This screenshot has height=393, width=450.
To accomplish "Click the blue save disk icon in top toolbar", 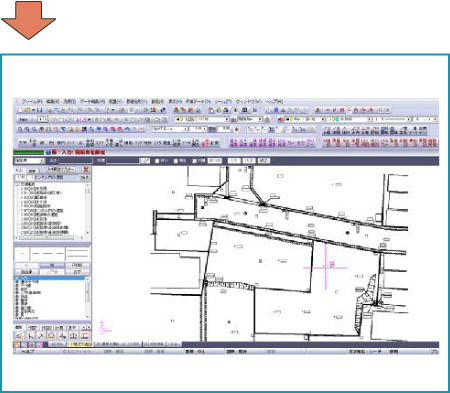I will [x=39, y=110].
